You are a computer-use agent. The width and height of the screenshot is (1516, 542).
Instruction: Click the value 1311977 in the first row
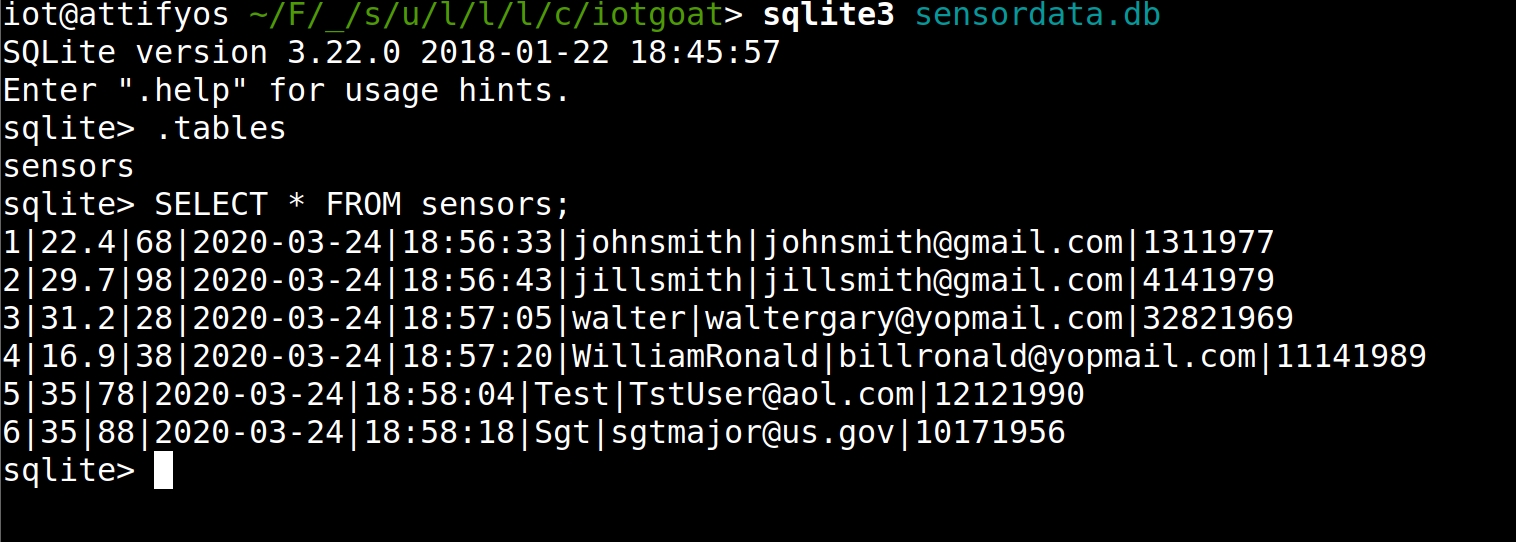tap(1208, 243)
